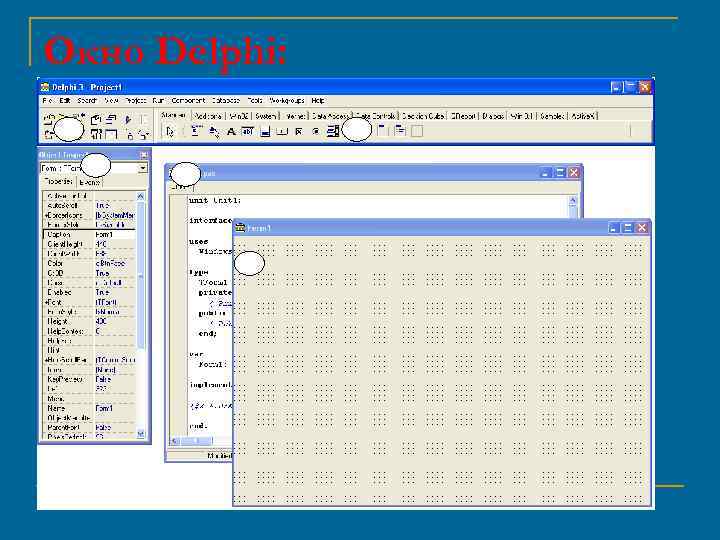Open Object Inspector Events tab
This screenshot has height=540, width=720.
[89, 182]
